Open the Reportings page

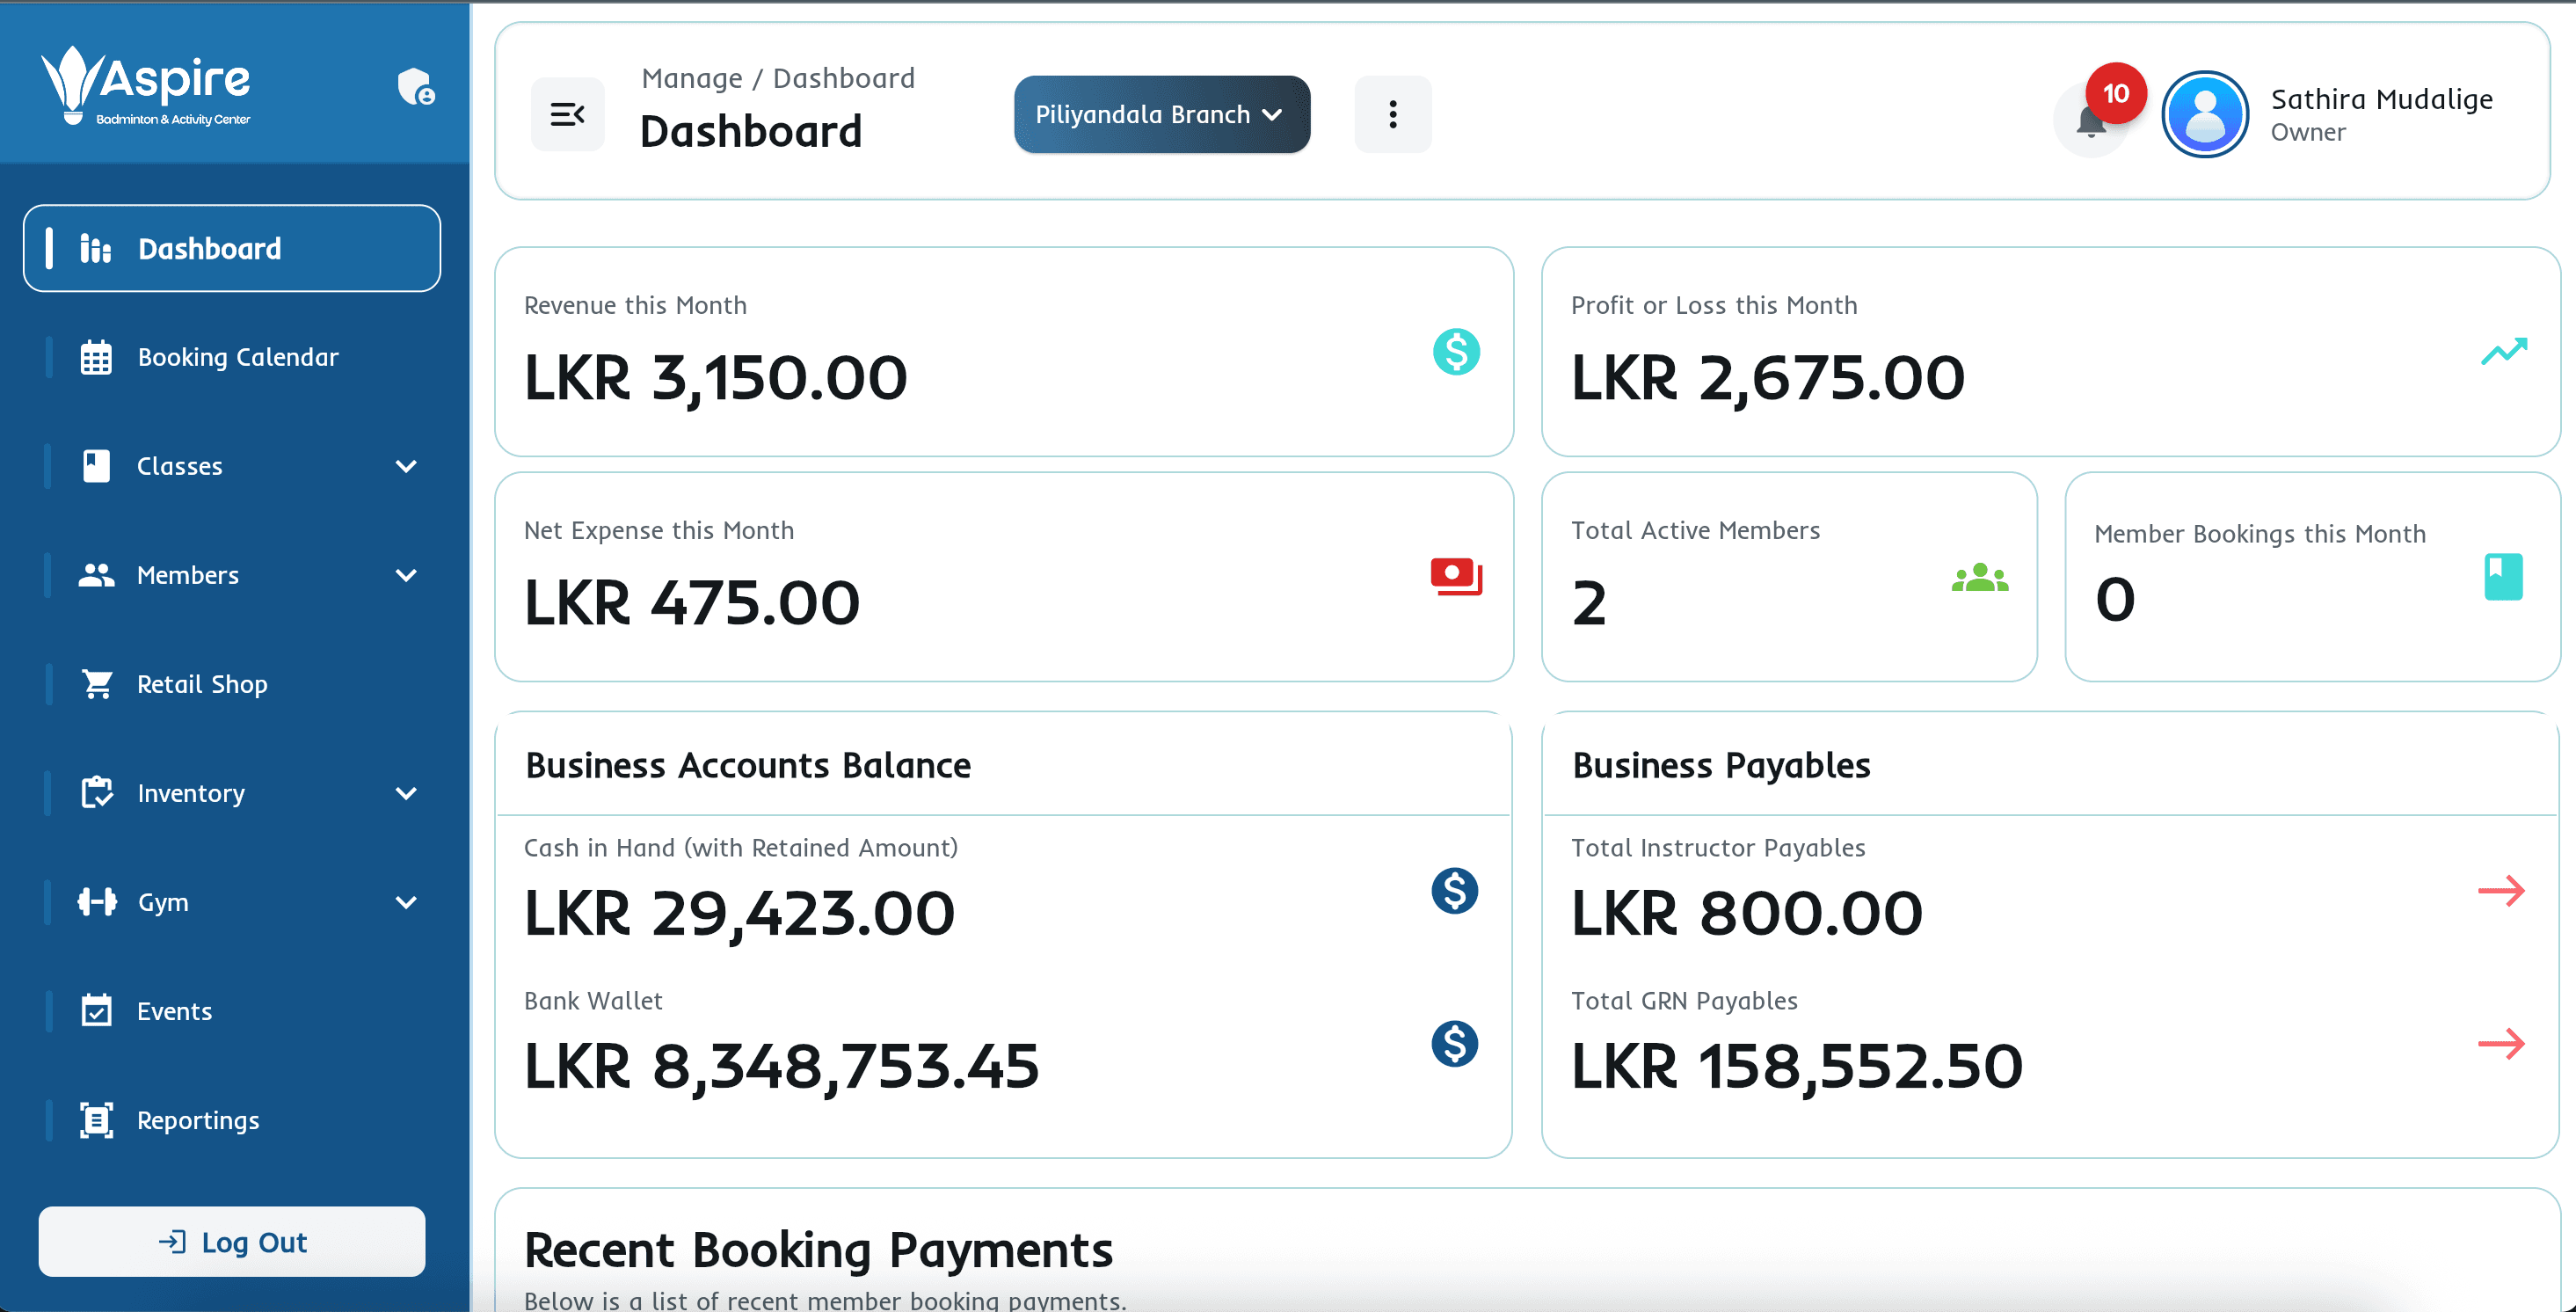pyautogui.click(x=198, y=1120)
